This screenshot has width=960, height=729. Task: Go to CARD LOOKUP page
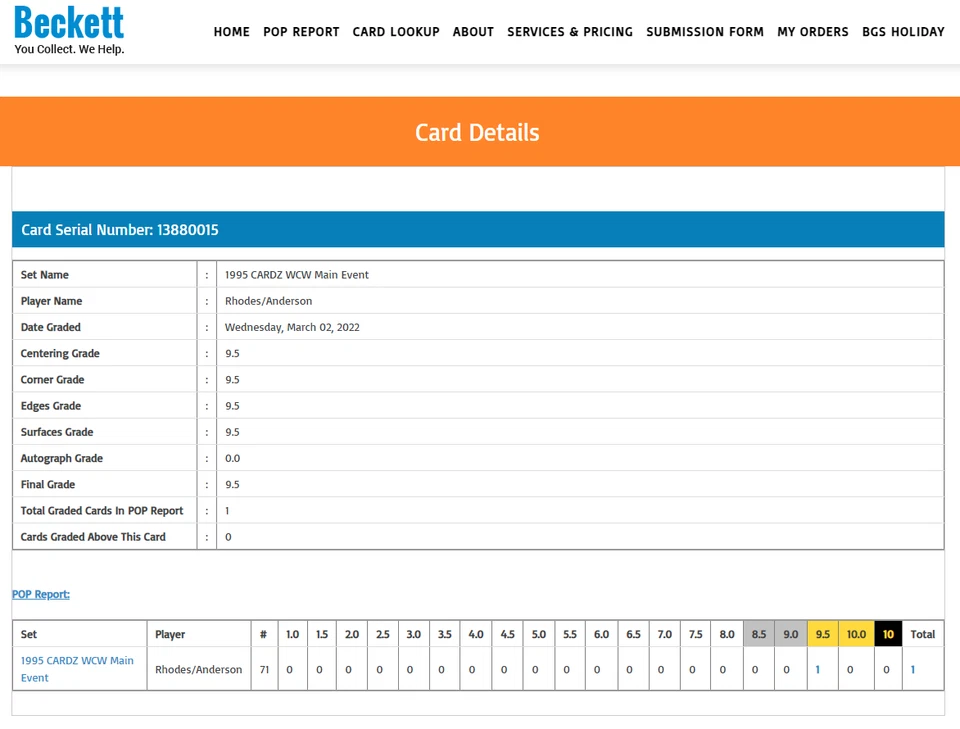tap(396, 32)
